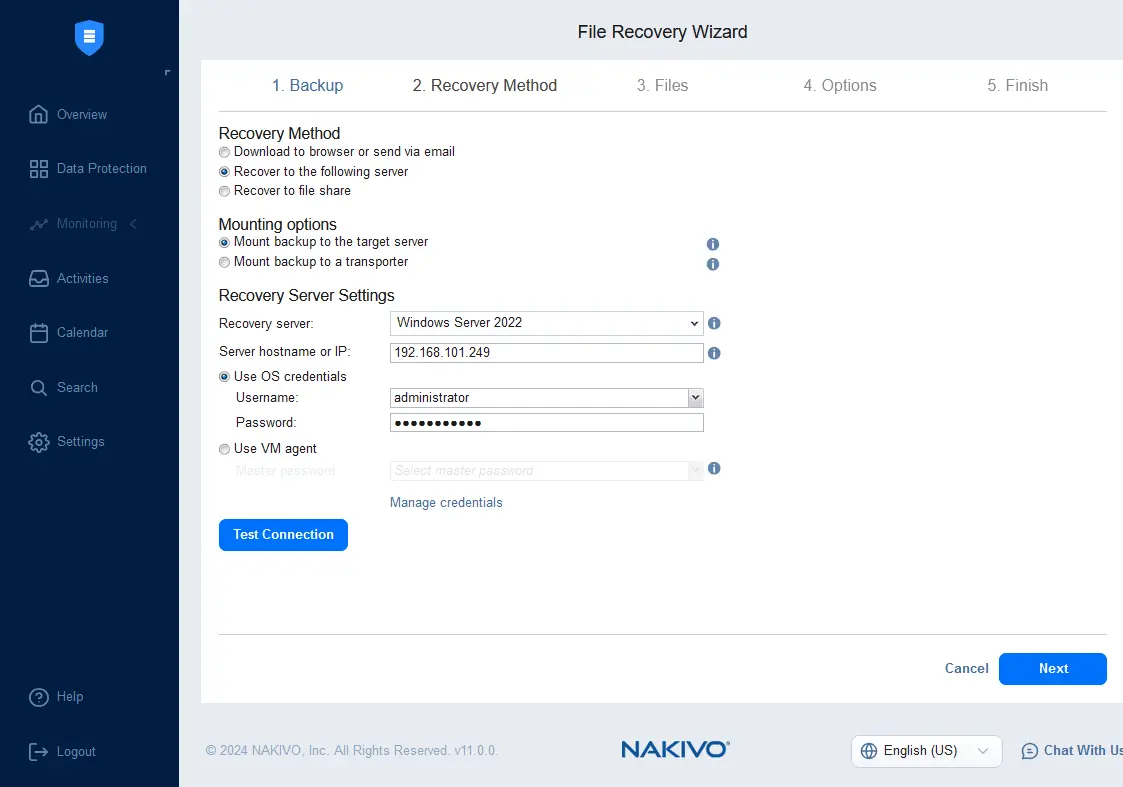Click the Test Connection button
The width and height of the screenshot is (1123, 787).
pos(284,535)
